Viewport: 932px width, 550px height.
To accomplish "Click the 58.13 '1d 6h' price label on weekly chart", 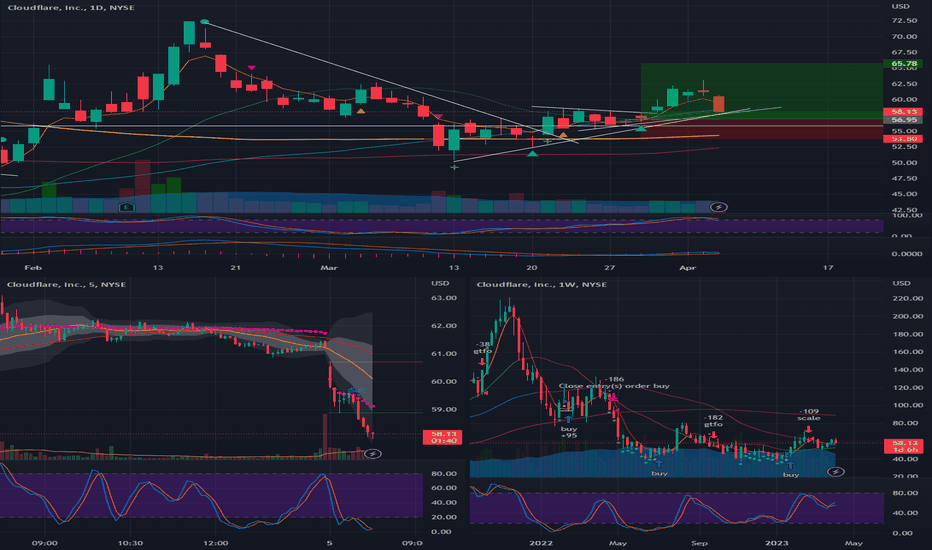I will coord(904,446).
